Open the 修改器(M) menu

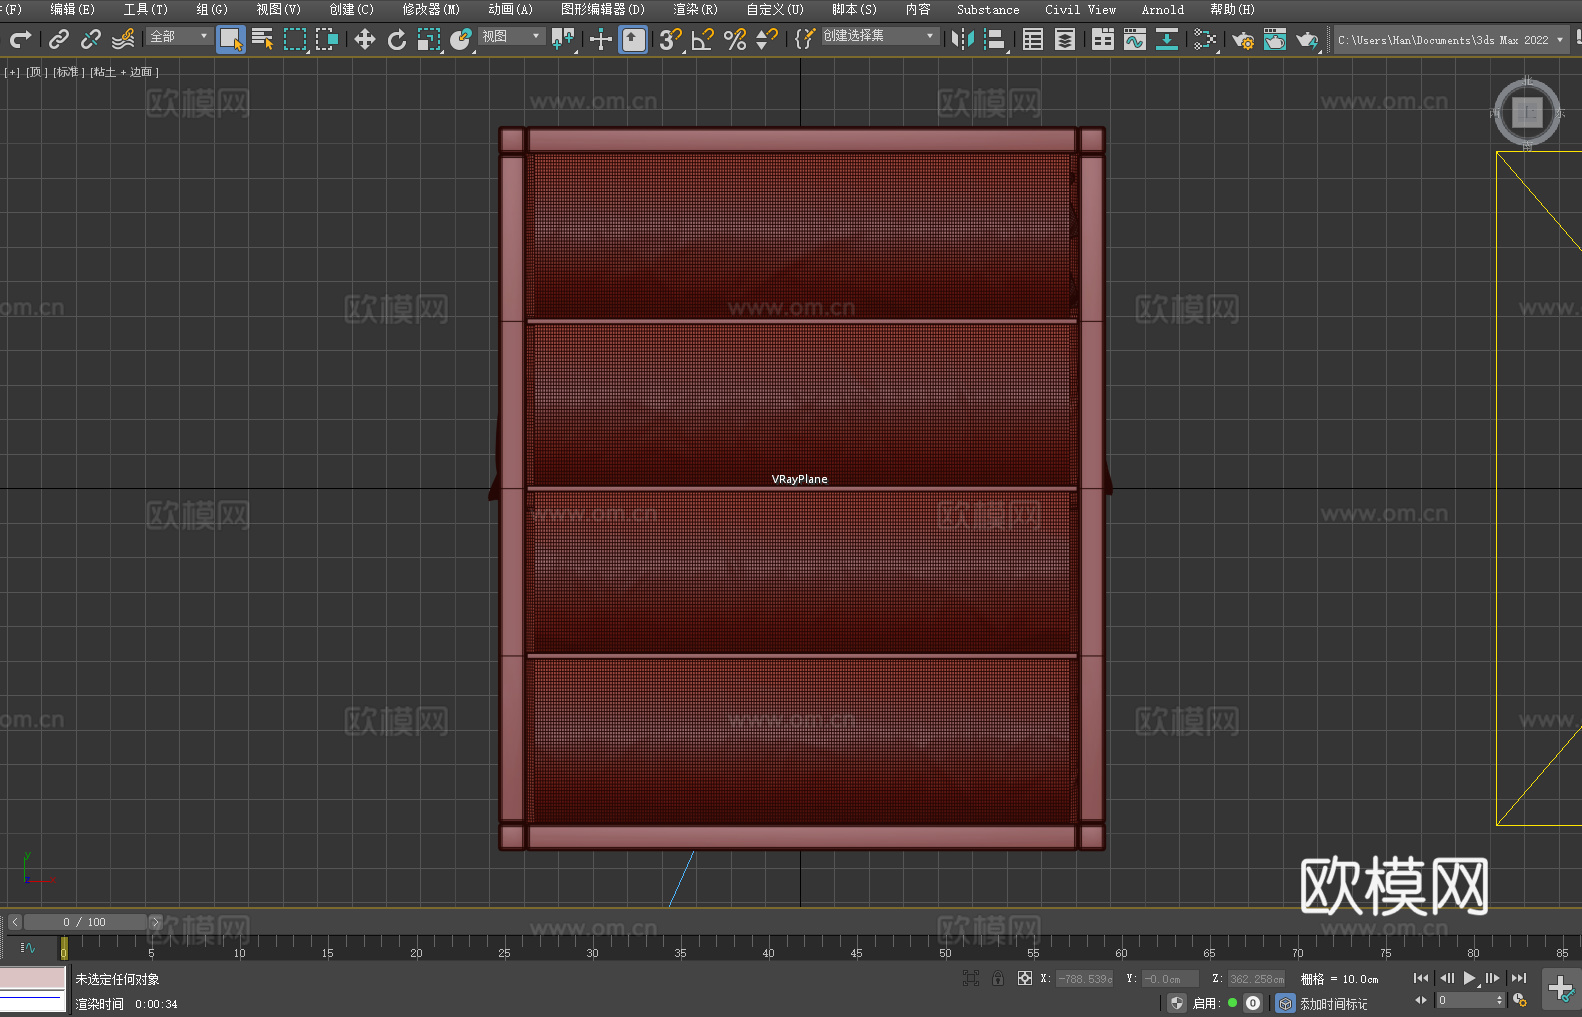[430, 9]
